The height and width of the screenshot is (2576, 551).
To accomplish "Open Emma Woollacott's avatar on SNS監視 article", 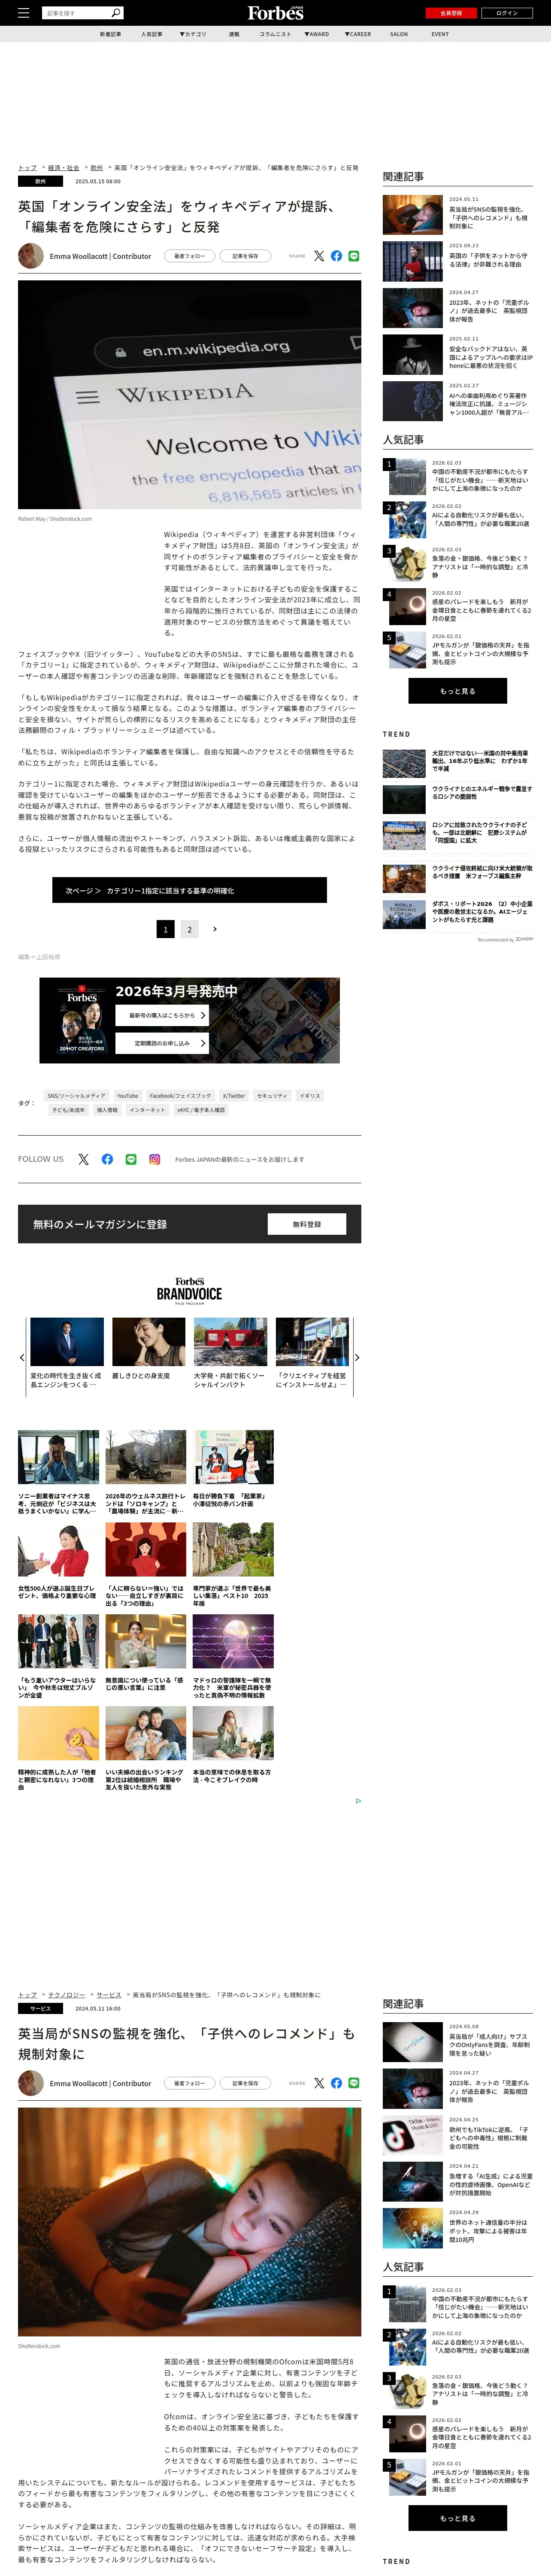I will [x=31, y=2083].
